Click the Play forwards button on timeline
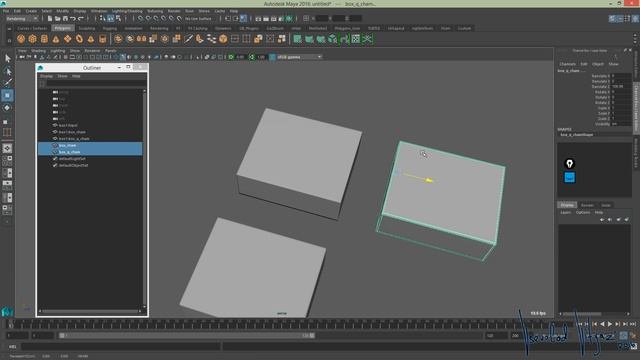 610,324
